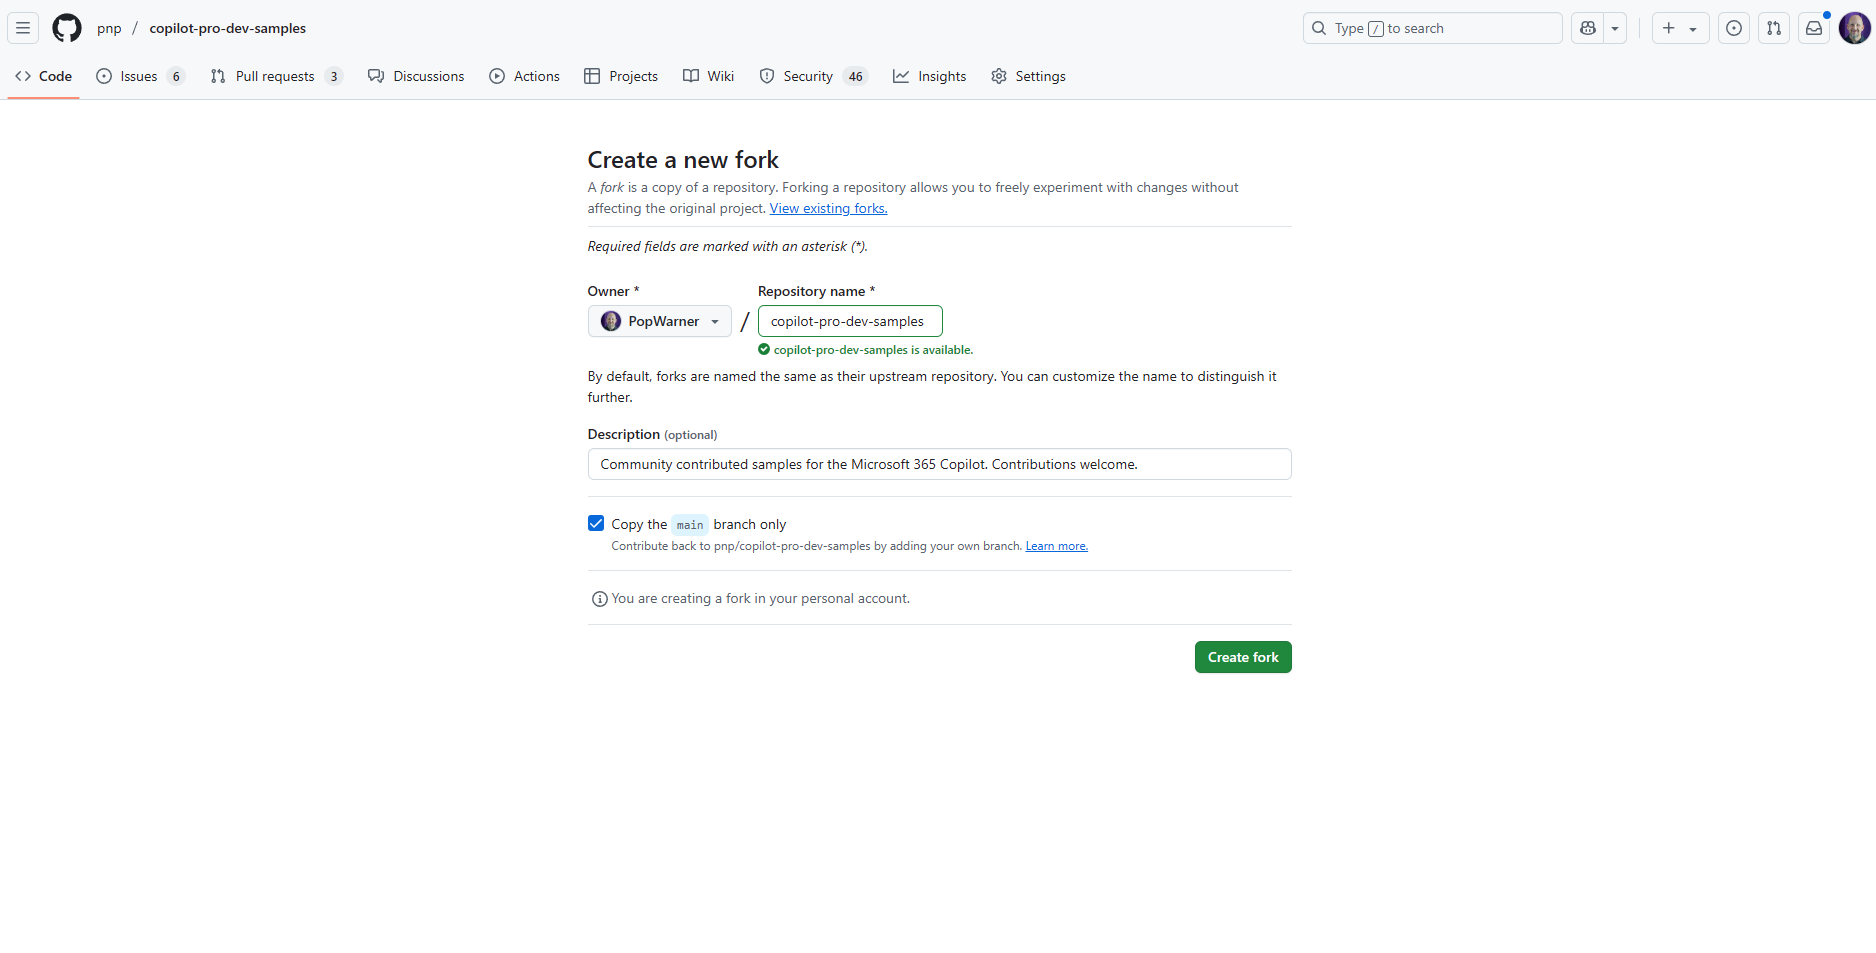Click the info icon beside personal account note
The width and height of the screenshot is (1876, 953).
pos(600,599)
